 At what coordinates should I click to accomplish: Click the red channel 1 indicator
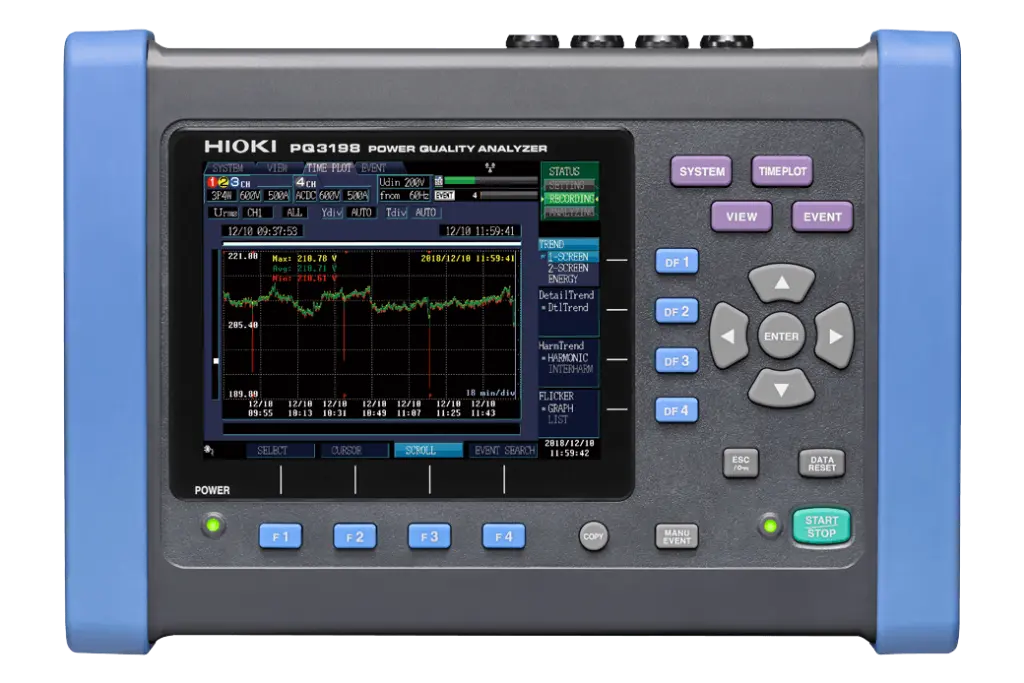[x=212, y=182]
